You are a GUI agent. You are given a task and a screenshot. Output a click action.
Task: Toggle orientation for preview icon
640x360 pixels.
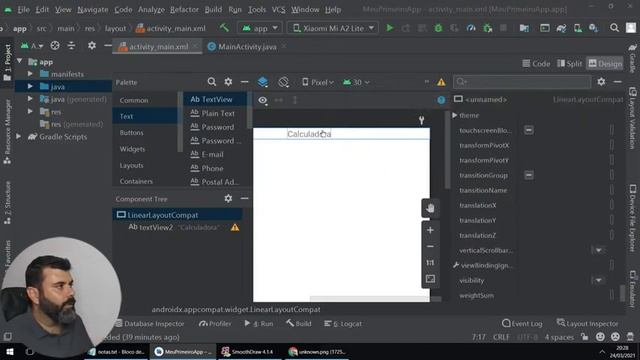[x=283, y=82]
